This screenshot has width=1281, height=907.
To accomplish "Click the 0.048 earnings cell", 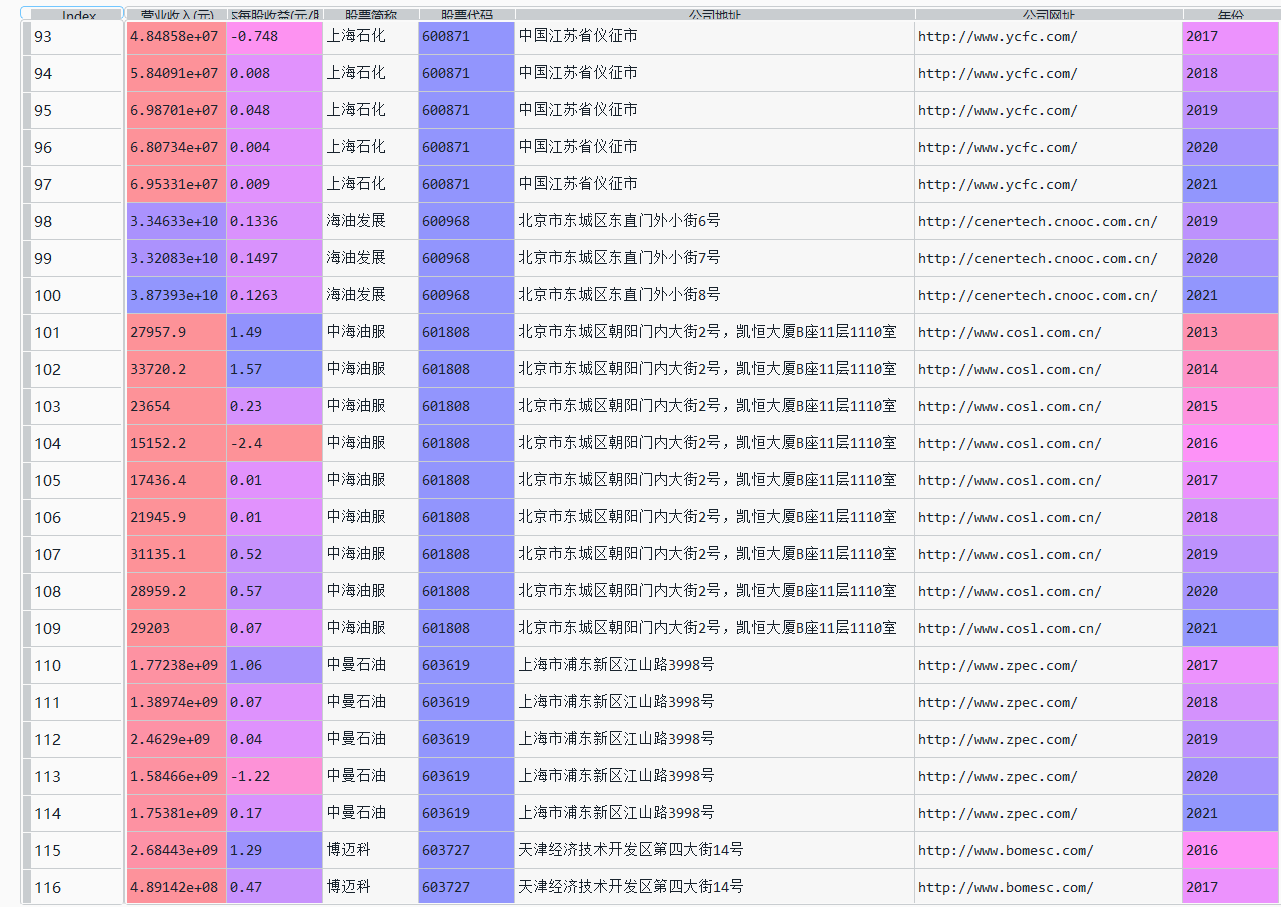I will (274, 110).
